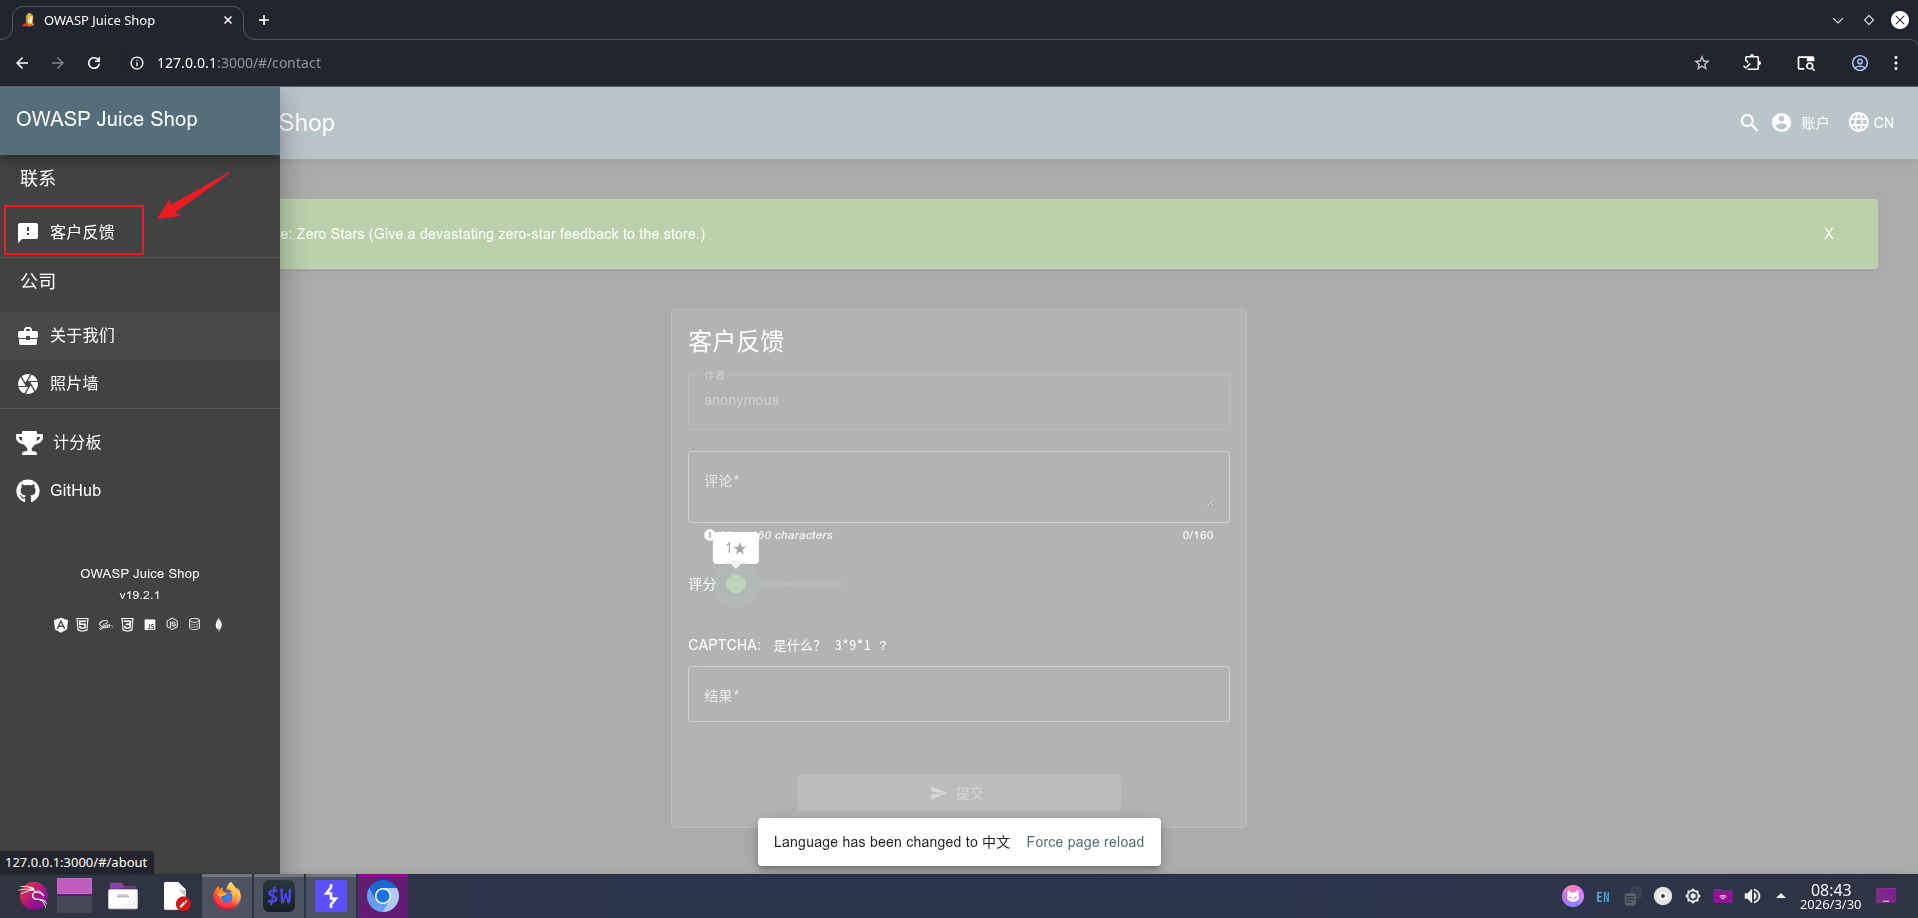
Task: Click the v19.2.1 version text
Action: 140,595
